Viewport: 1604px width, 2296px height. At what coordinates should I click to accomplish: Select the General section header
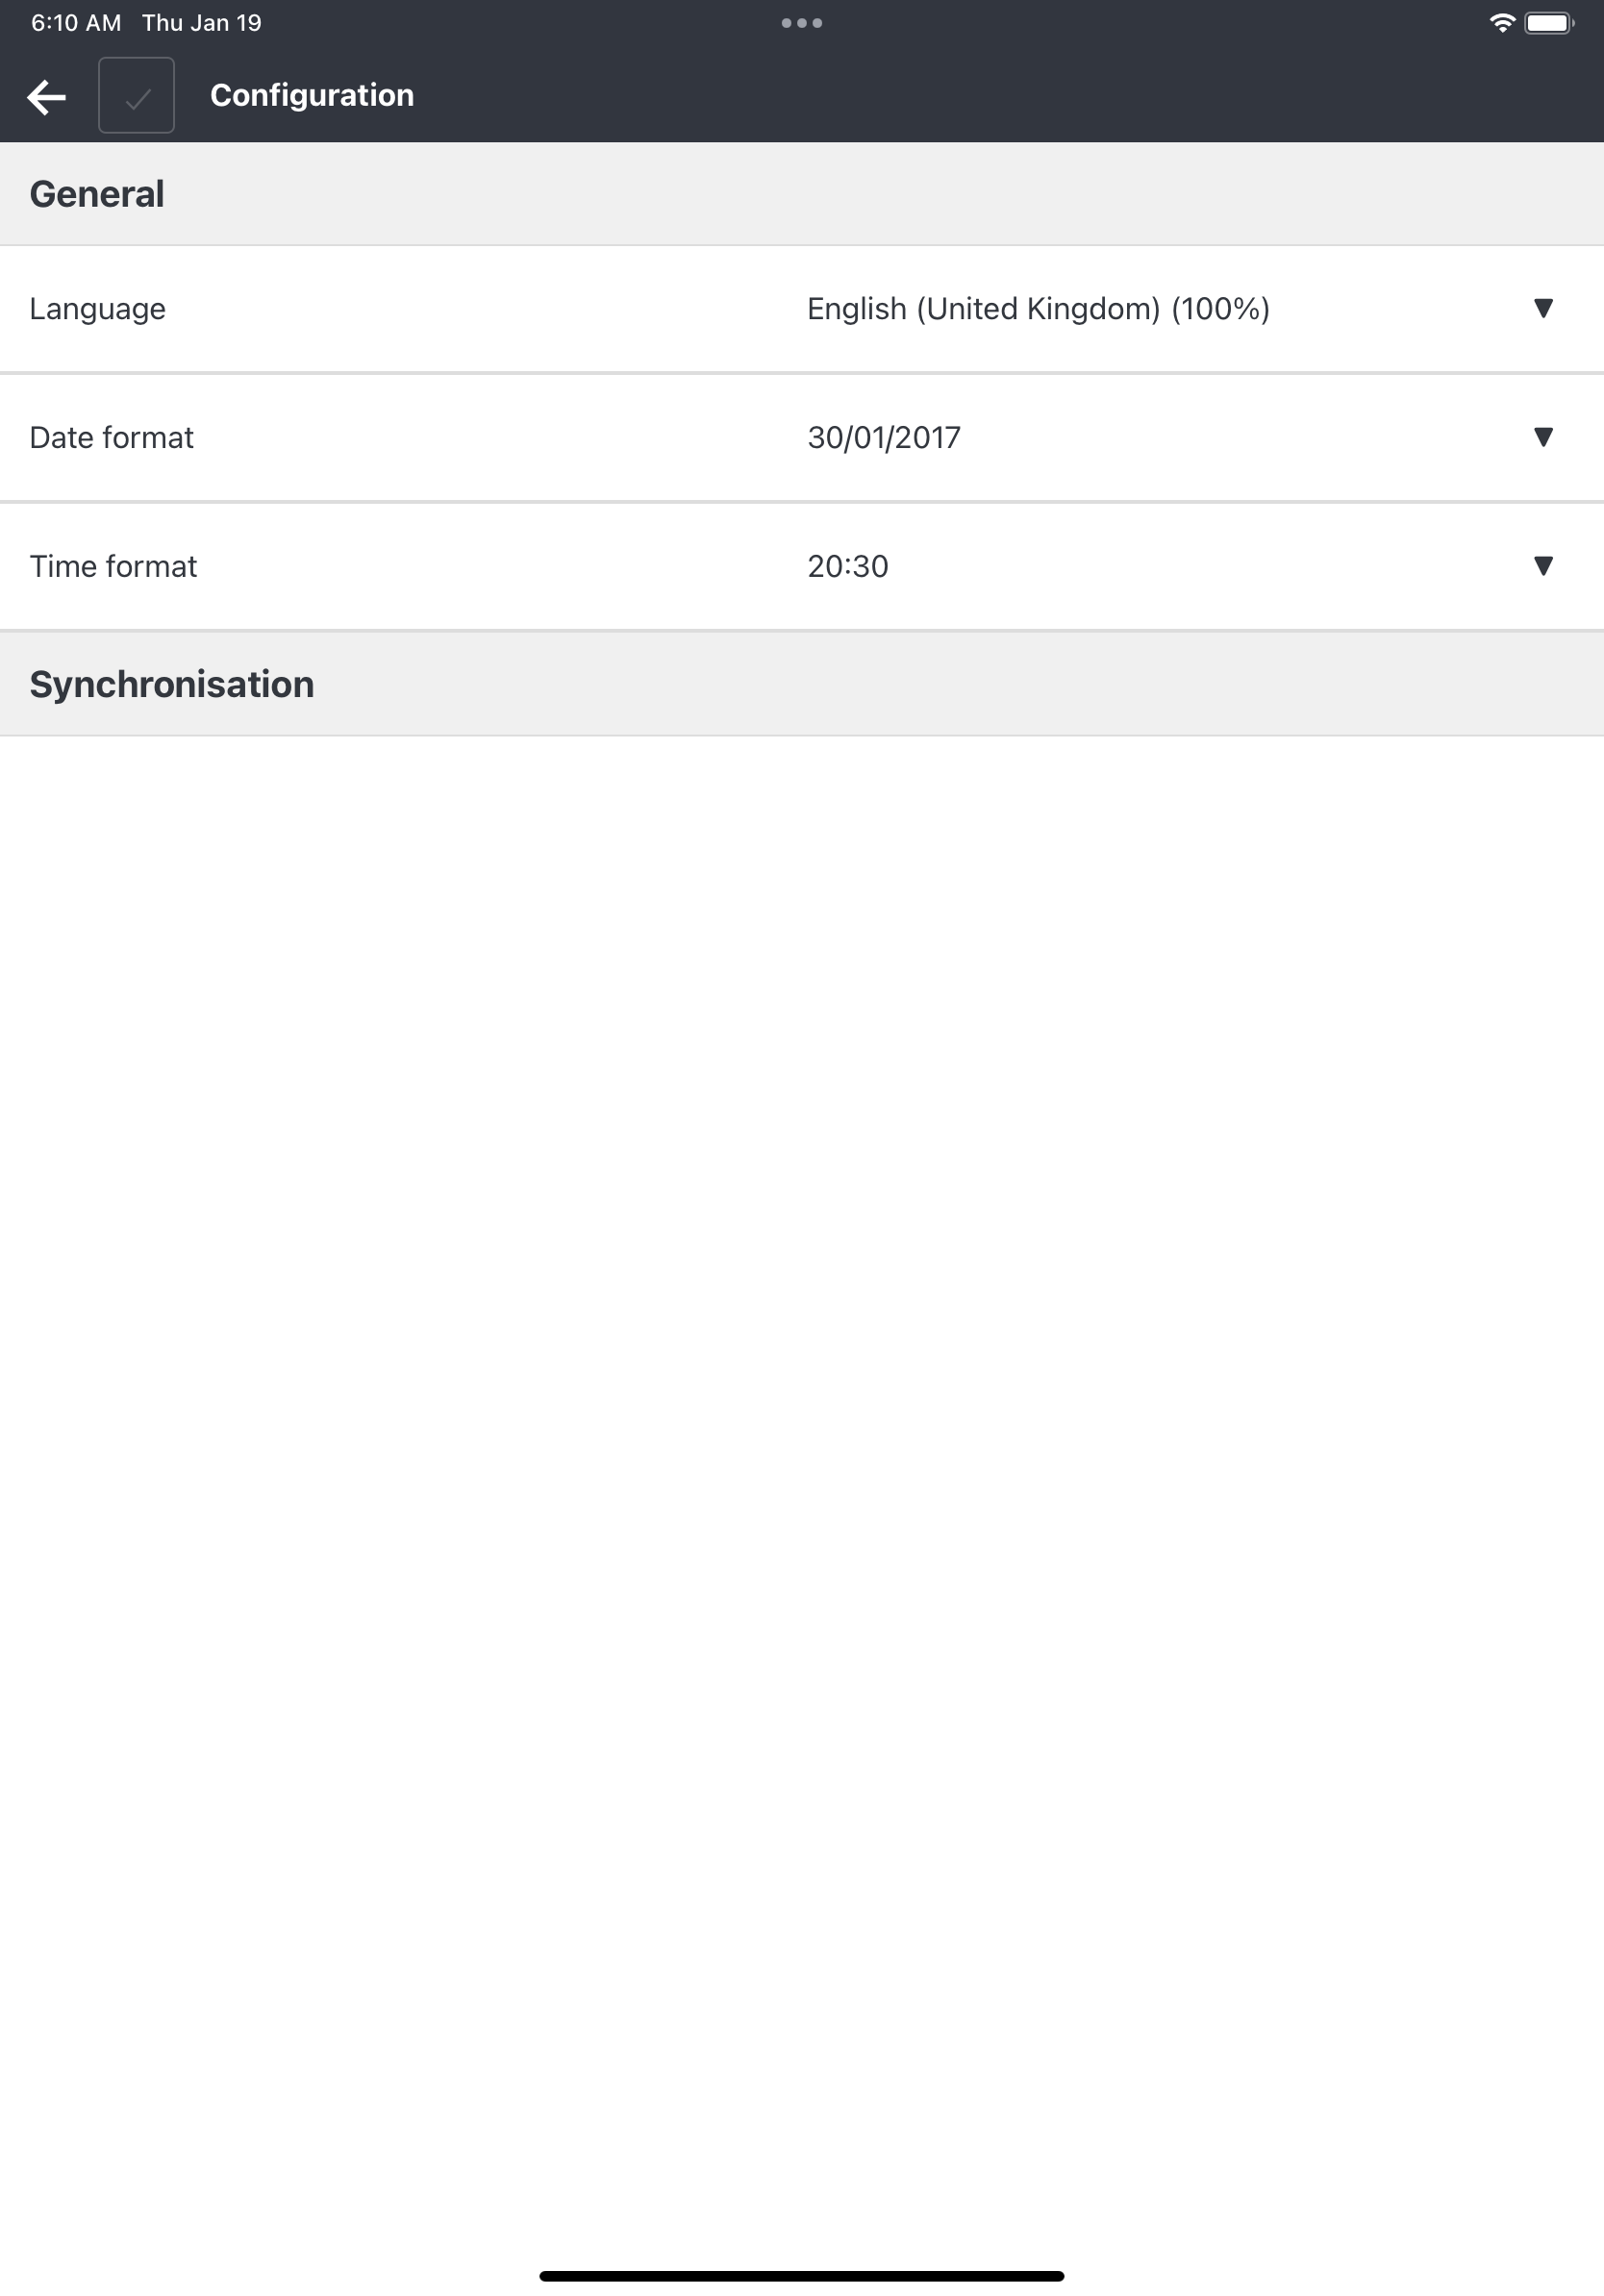click(x=98, y=192)
